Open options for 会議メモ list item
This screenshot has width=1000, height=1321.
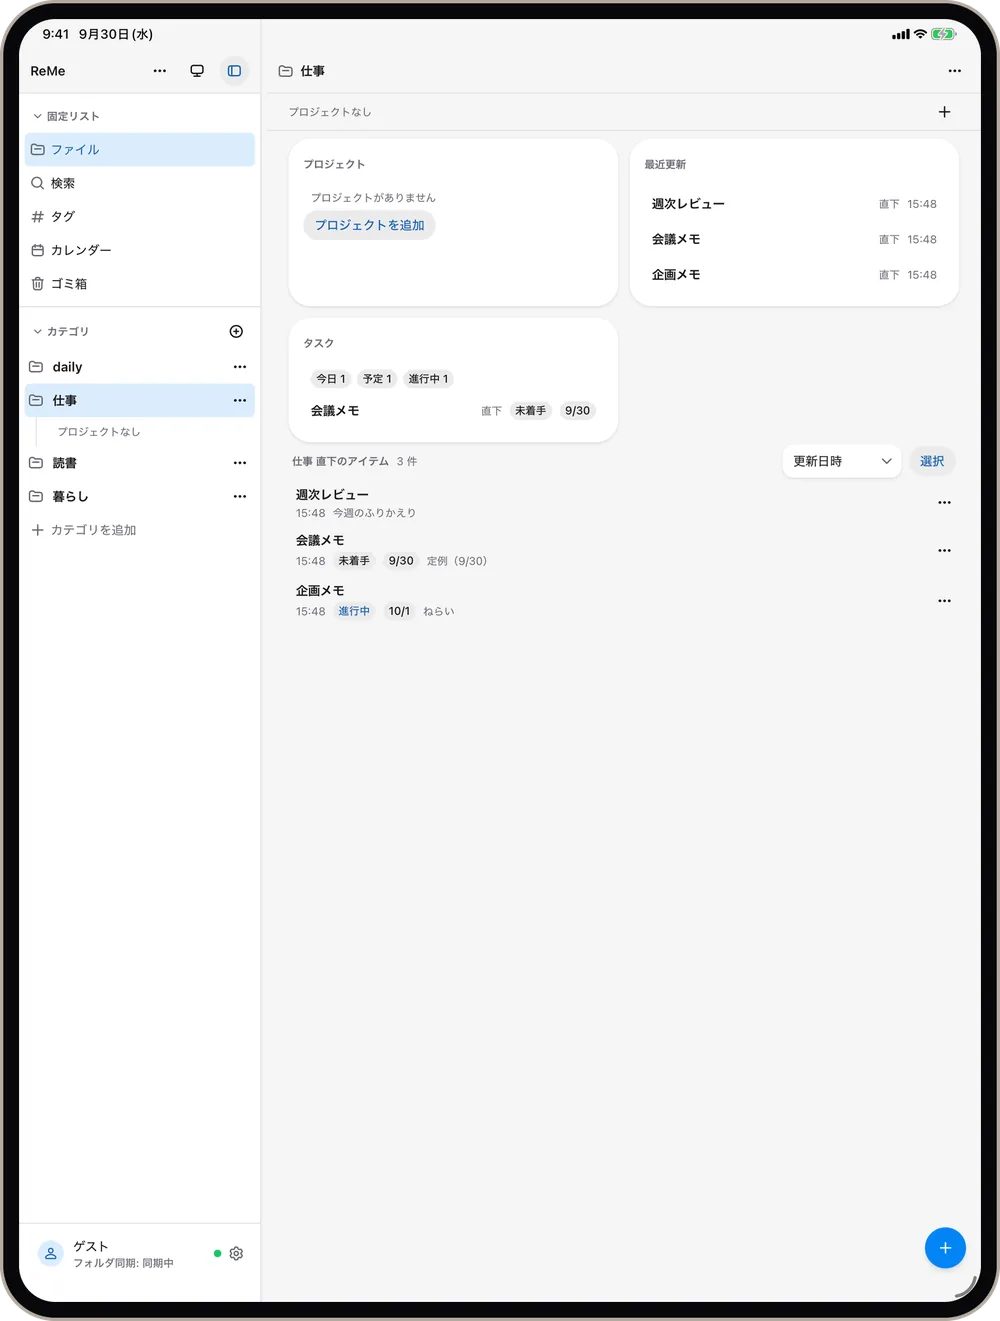coord(944,551)
